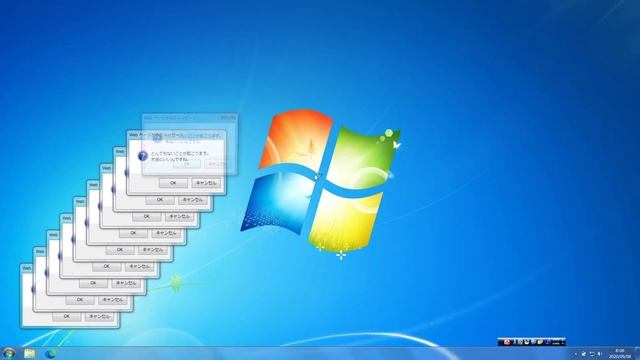Click キャンセル in the frontmost message dialog
This screenshot has width=640, height=360.
(x=206, y=183)
